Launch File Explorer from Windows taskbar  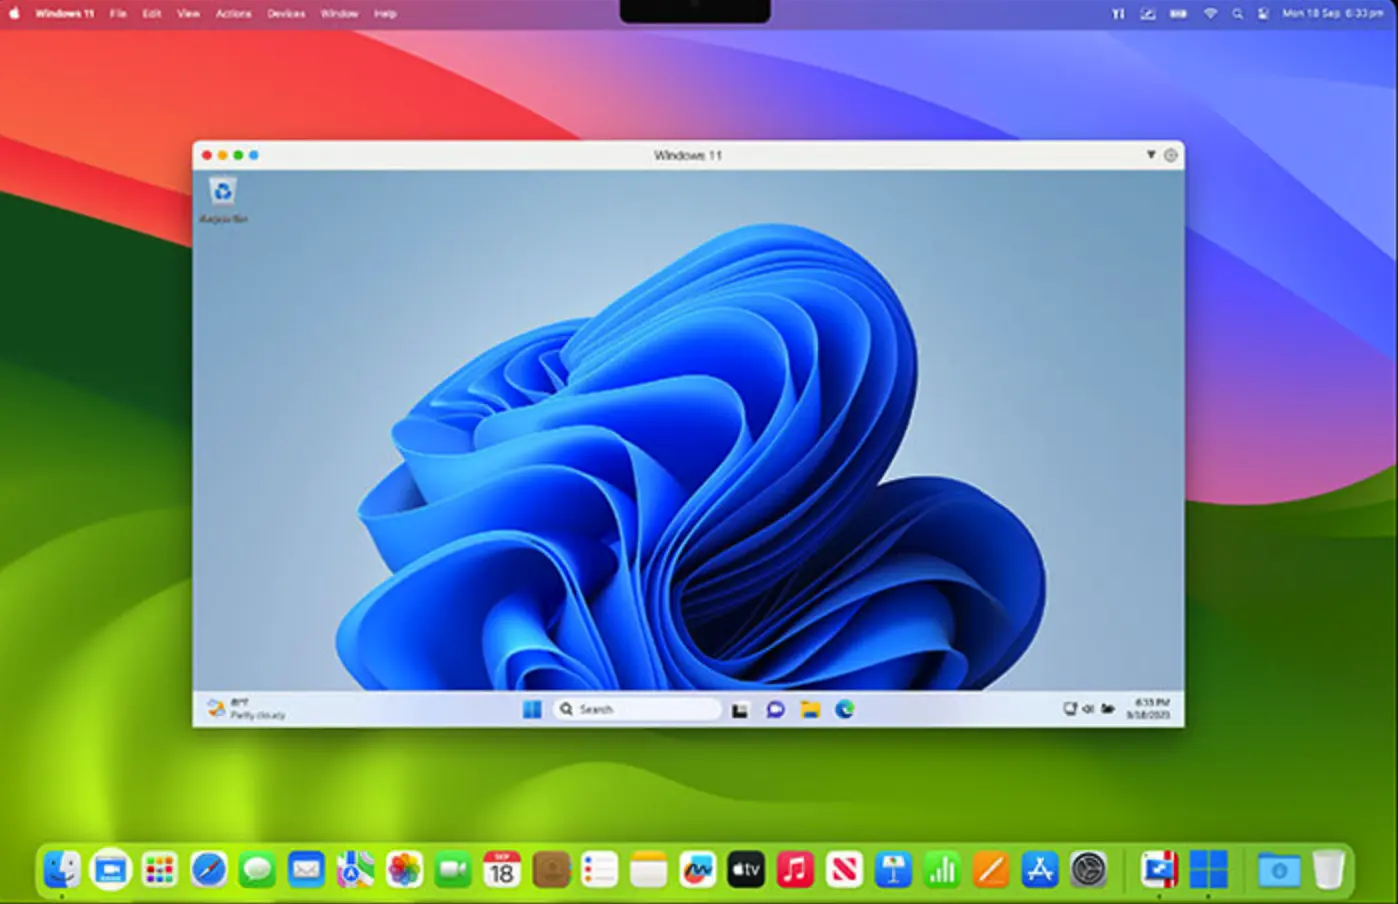[810, 709]
